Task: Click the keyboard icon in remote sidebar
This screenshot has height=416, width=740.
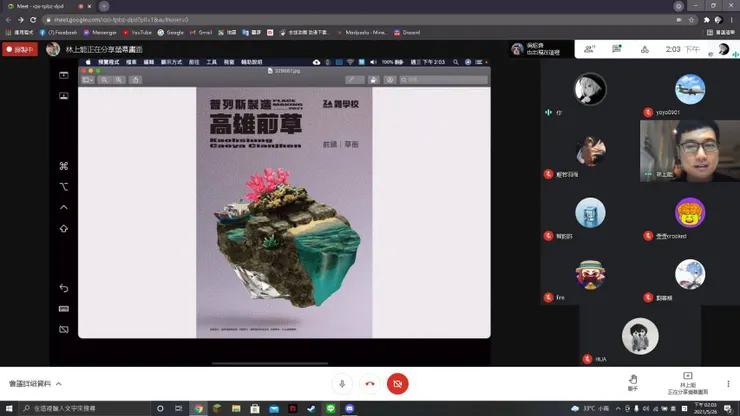Action: [x=64, y=309]
